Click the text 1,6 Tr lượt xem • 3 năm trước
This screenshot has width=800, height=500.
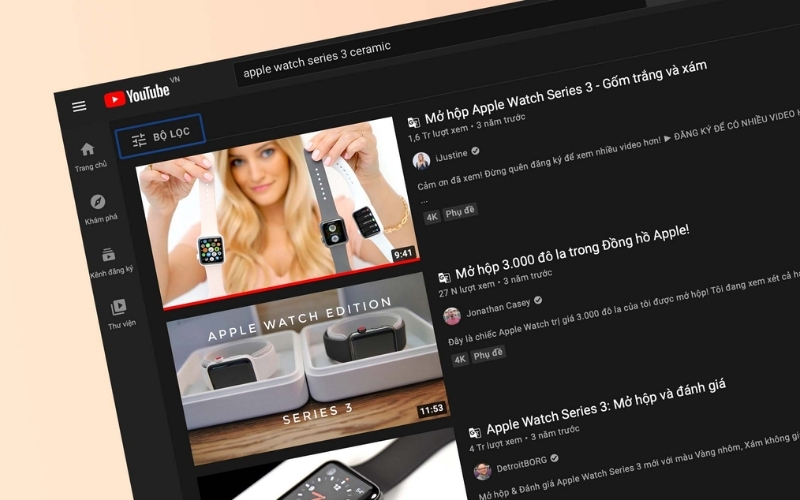tap(467, 127)
